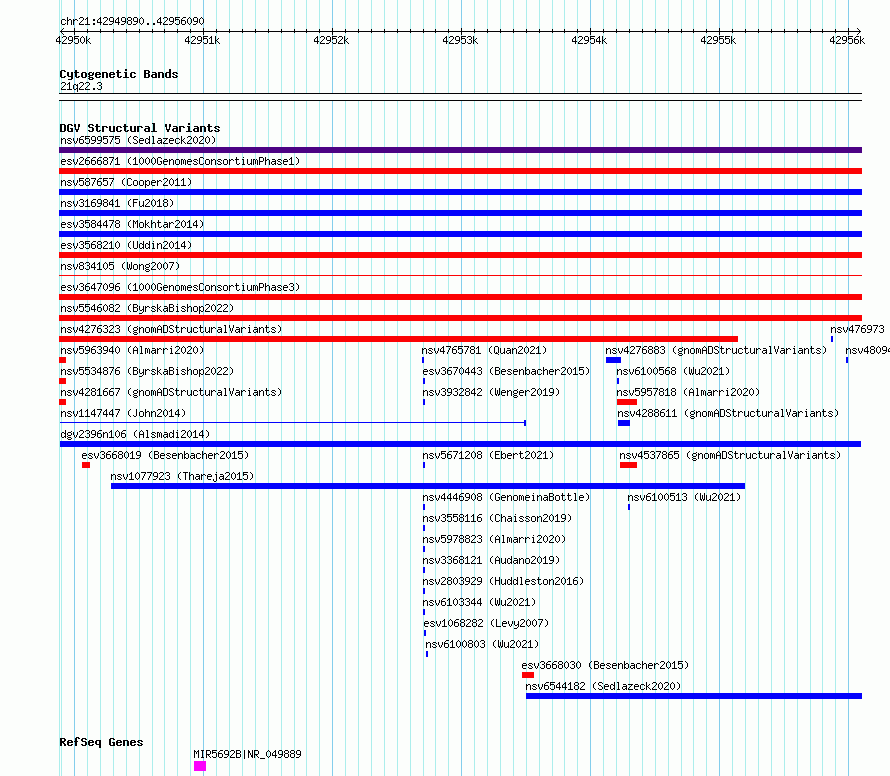Click the chr21:42949890..42956090 coordinate text
Screen dimensions: 890x776
click(132, 21)
